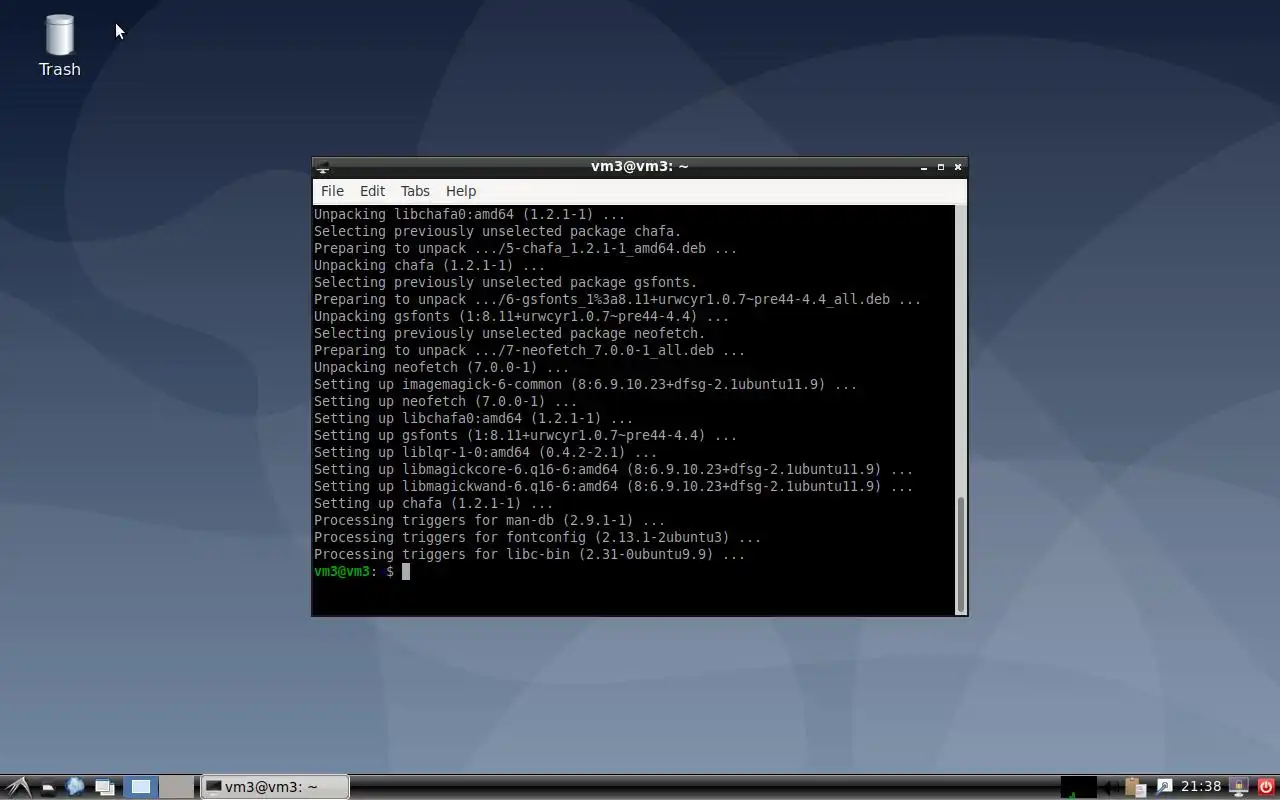Viewport: 1280px width, 800px height.
Task: Click the red power logout icon
Action: tap(1266, 787)
